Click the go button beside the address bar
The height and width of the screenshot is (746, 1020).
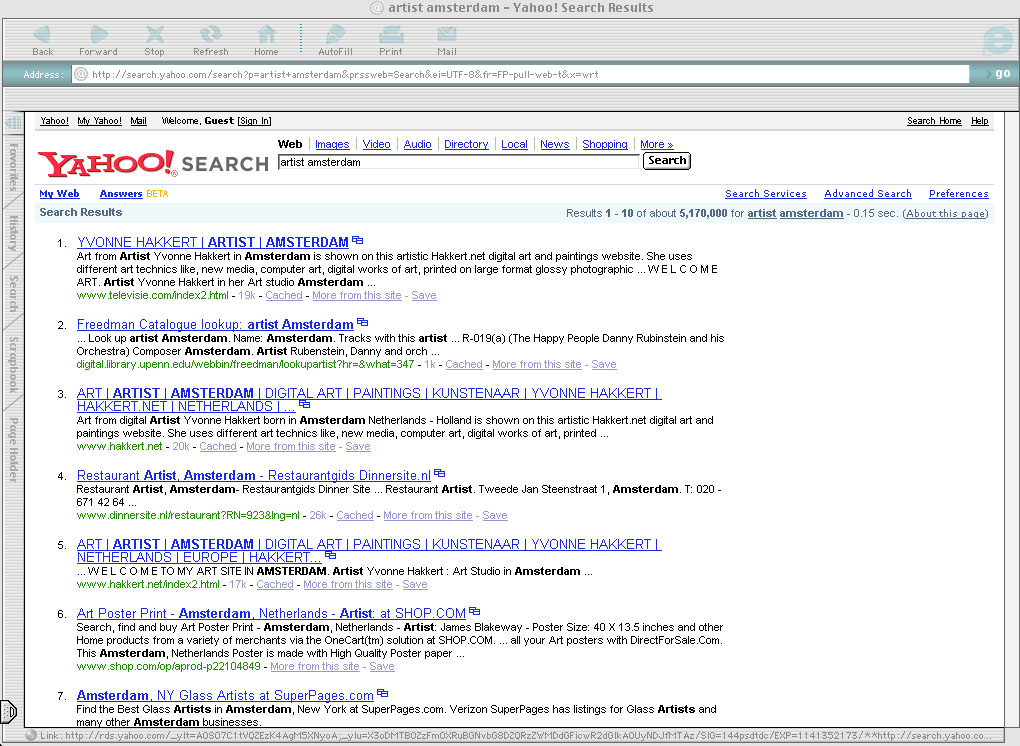(1002, 73)
